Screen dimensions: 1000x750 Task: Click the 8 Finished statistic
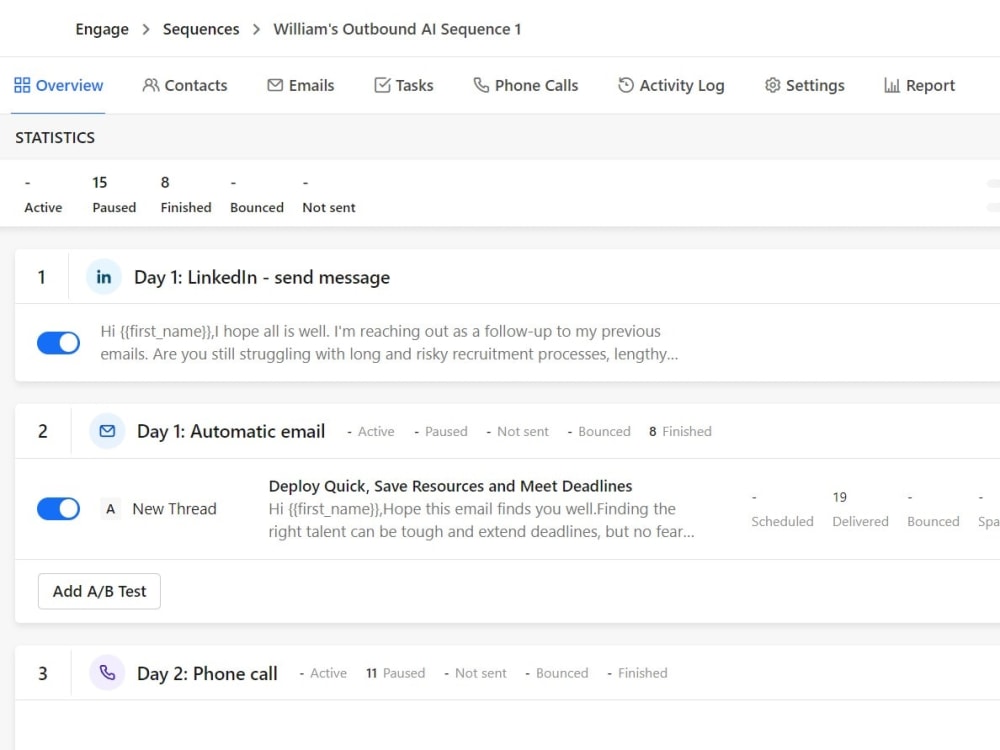(186, 195)
